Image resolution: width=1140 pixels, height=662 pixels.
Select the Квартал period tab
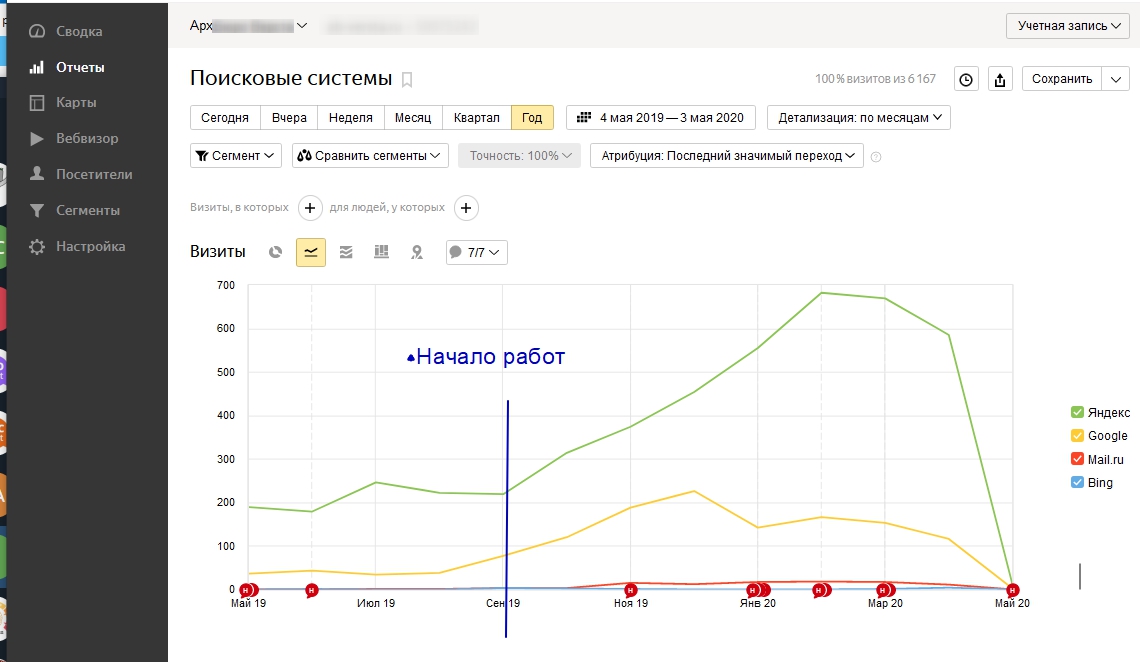(x=476, y=118)
